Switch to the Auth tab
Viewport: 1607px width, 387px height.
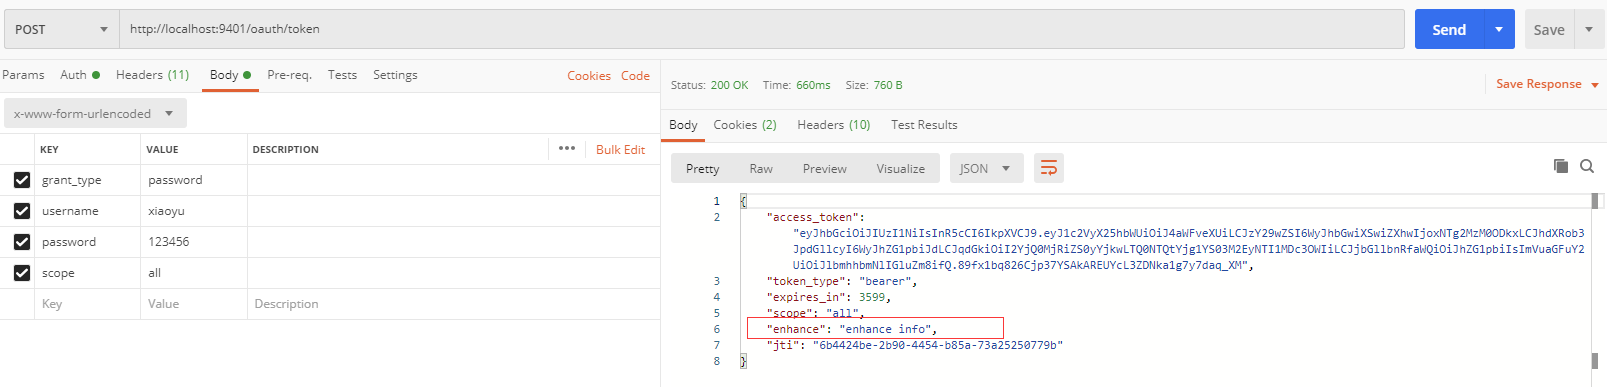coord(80,75)
